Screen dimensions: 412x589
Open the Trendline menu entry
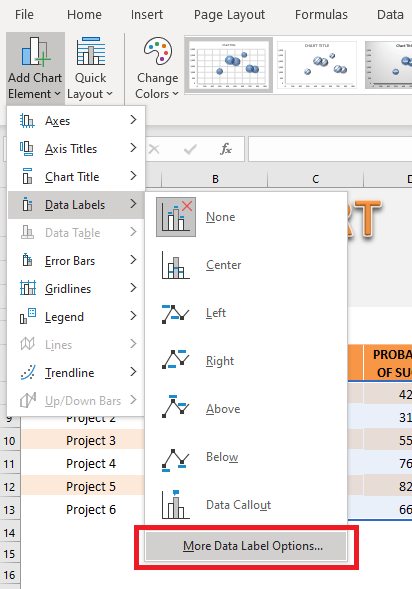(76, 373)
